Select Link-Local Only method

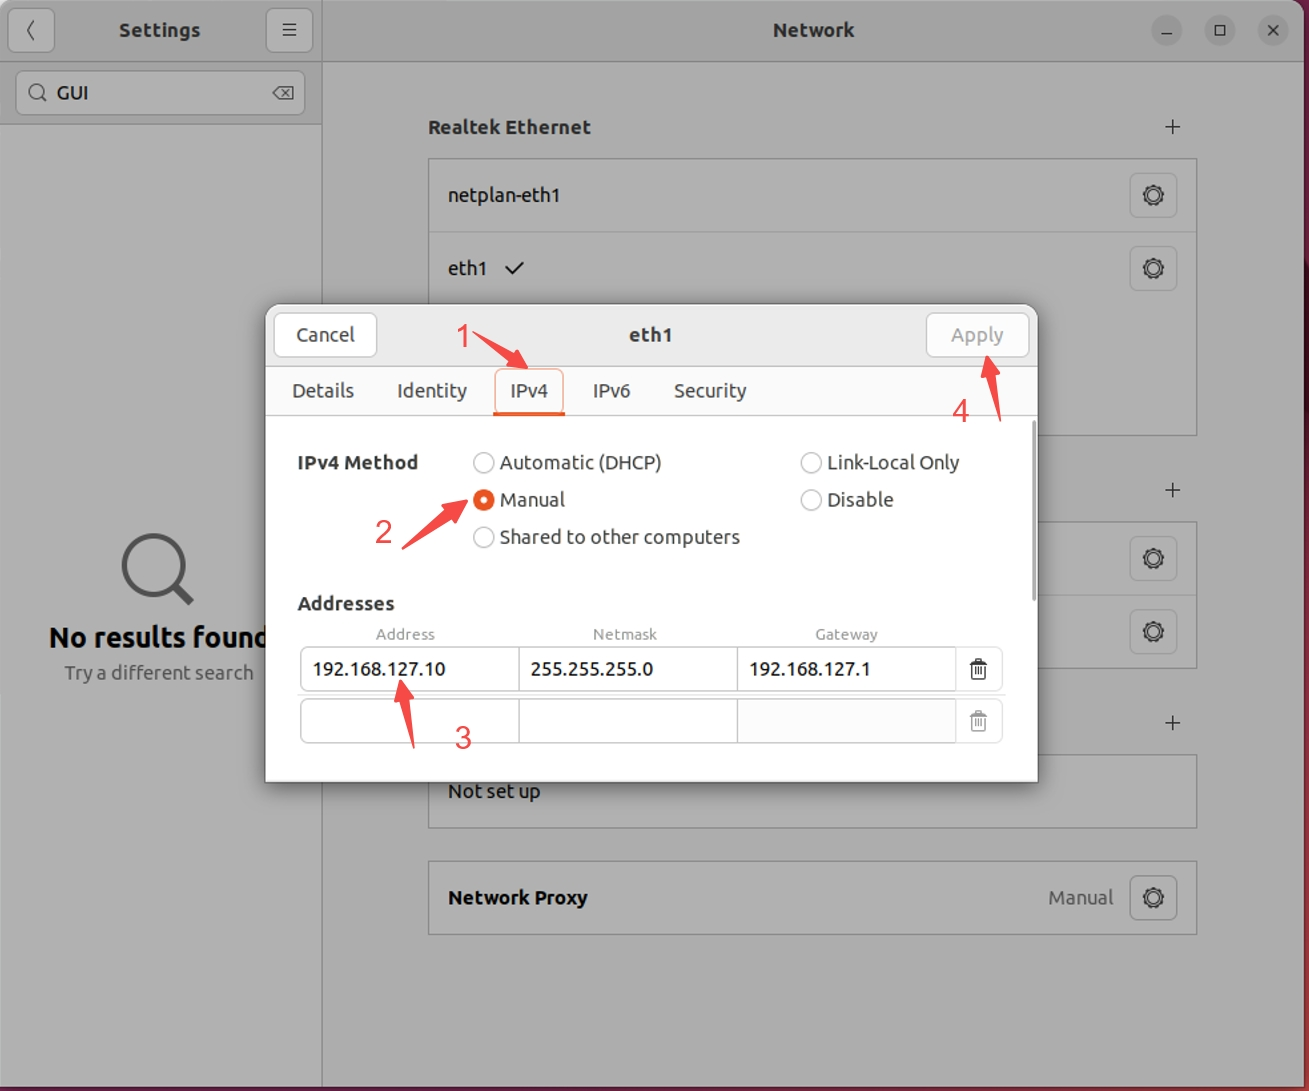(880, 462)
